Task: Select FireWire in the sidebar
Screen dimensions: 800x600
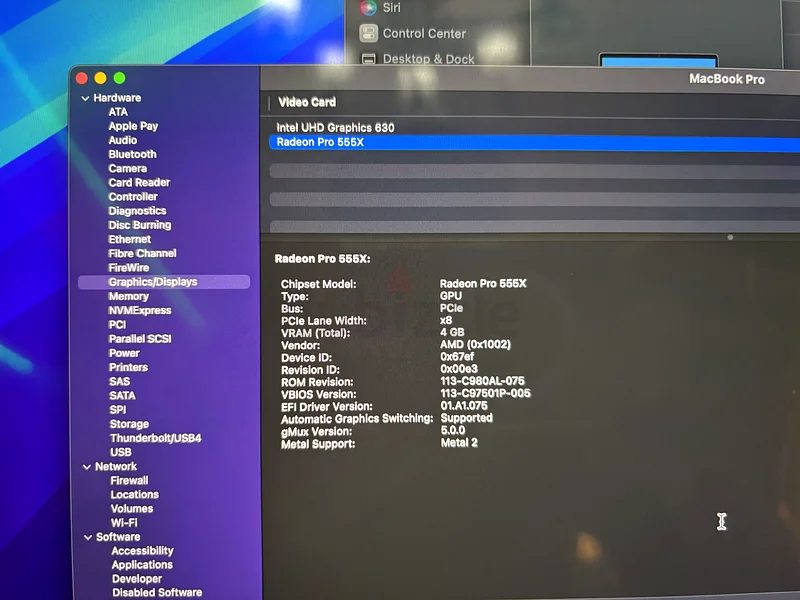Action: coord(129,268)
